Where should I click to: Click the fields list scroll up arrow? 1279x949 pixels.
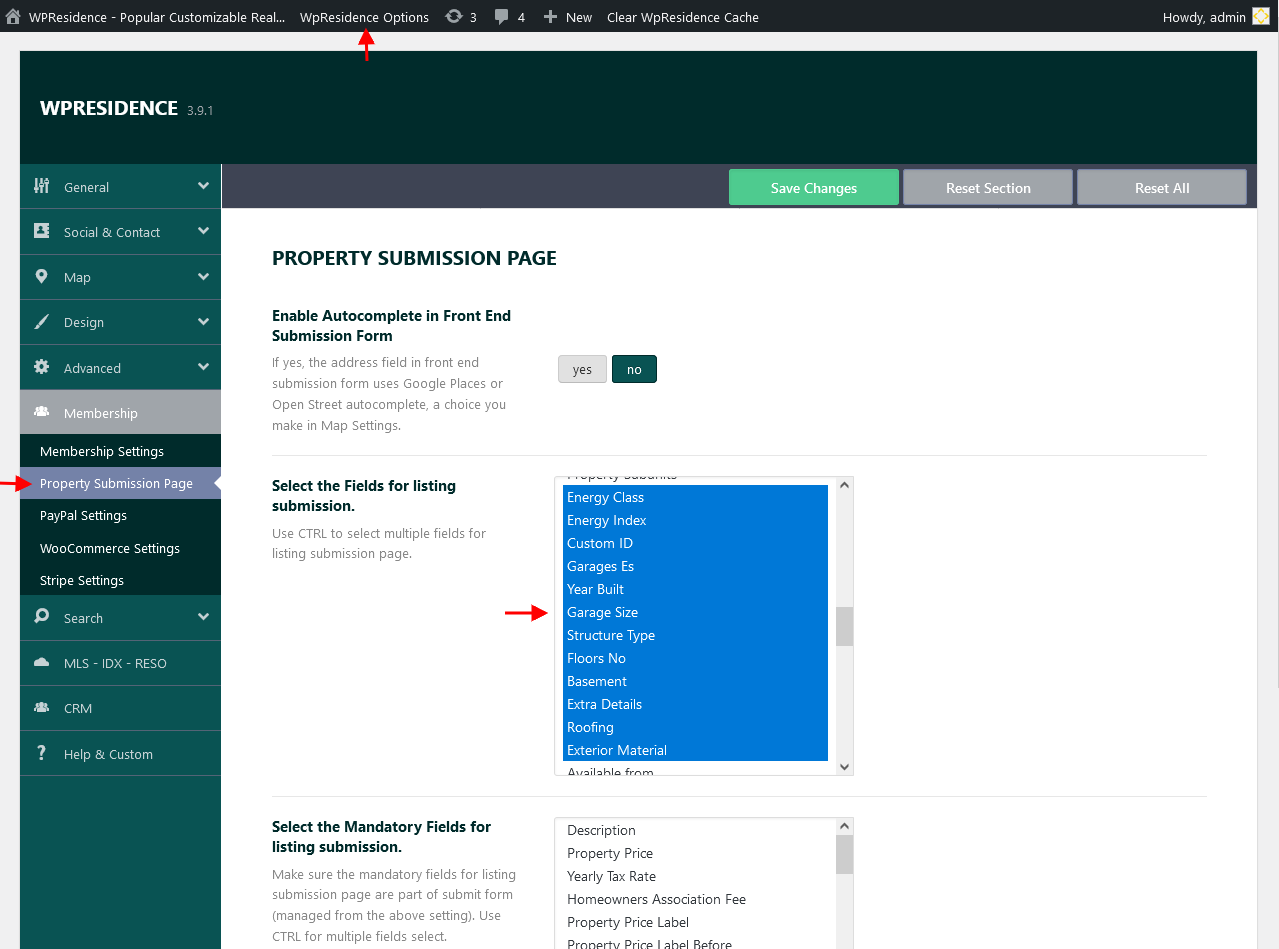coord(845,485)
